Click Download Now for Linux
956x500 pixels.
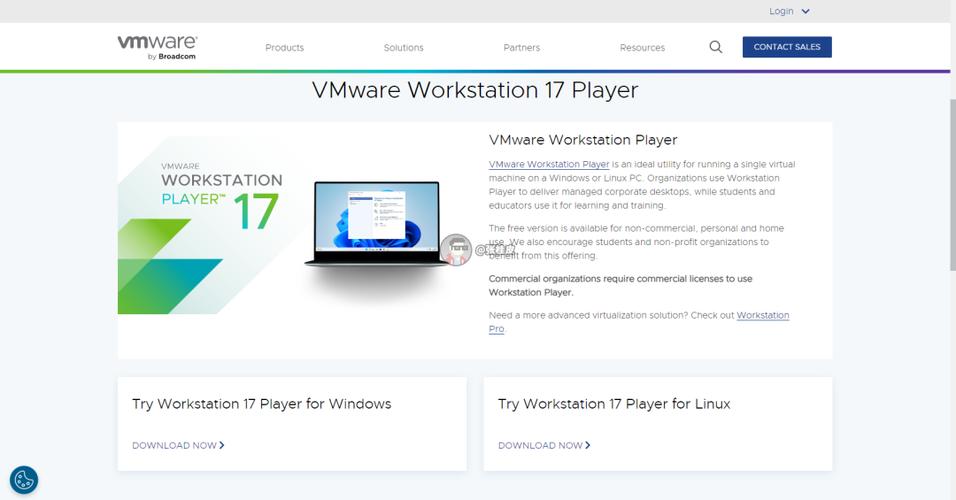[544, 445]
